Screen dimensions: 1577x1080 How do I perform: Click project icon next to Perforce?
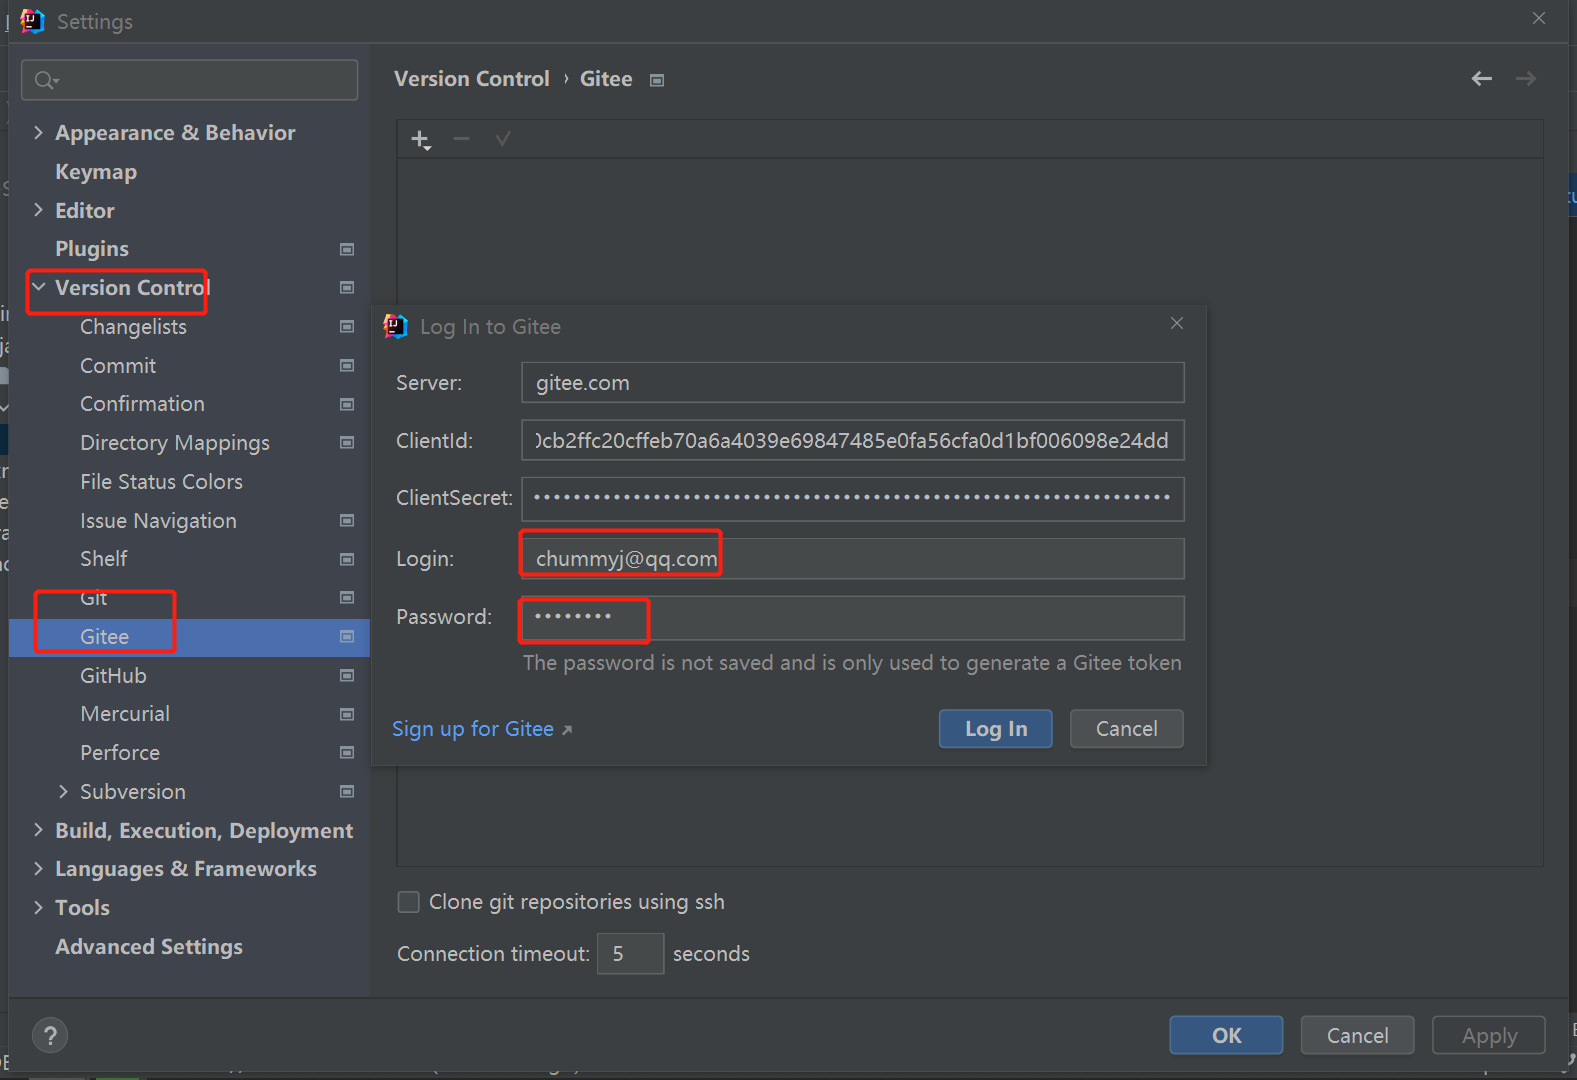pyautogui.click(x=347, y=753)
